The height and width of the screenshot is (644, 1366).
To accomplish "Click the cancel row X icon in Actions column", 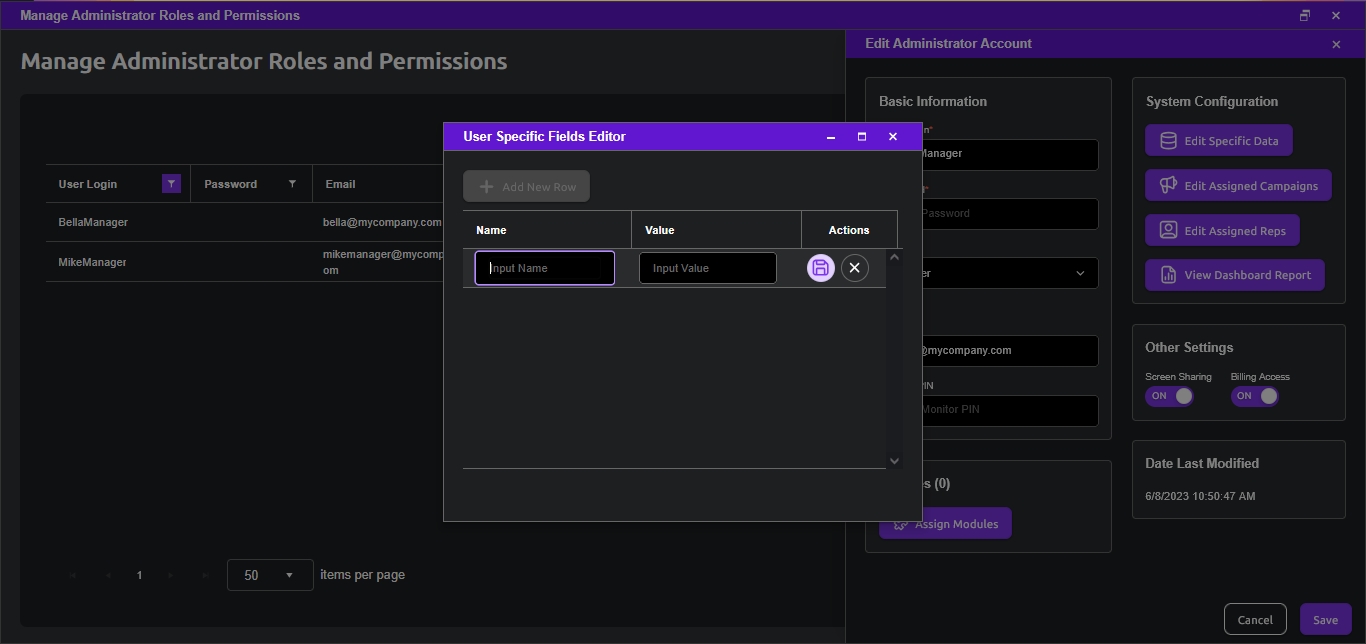I will [855, 268].
